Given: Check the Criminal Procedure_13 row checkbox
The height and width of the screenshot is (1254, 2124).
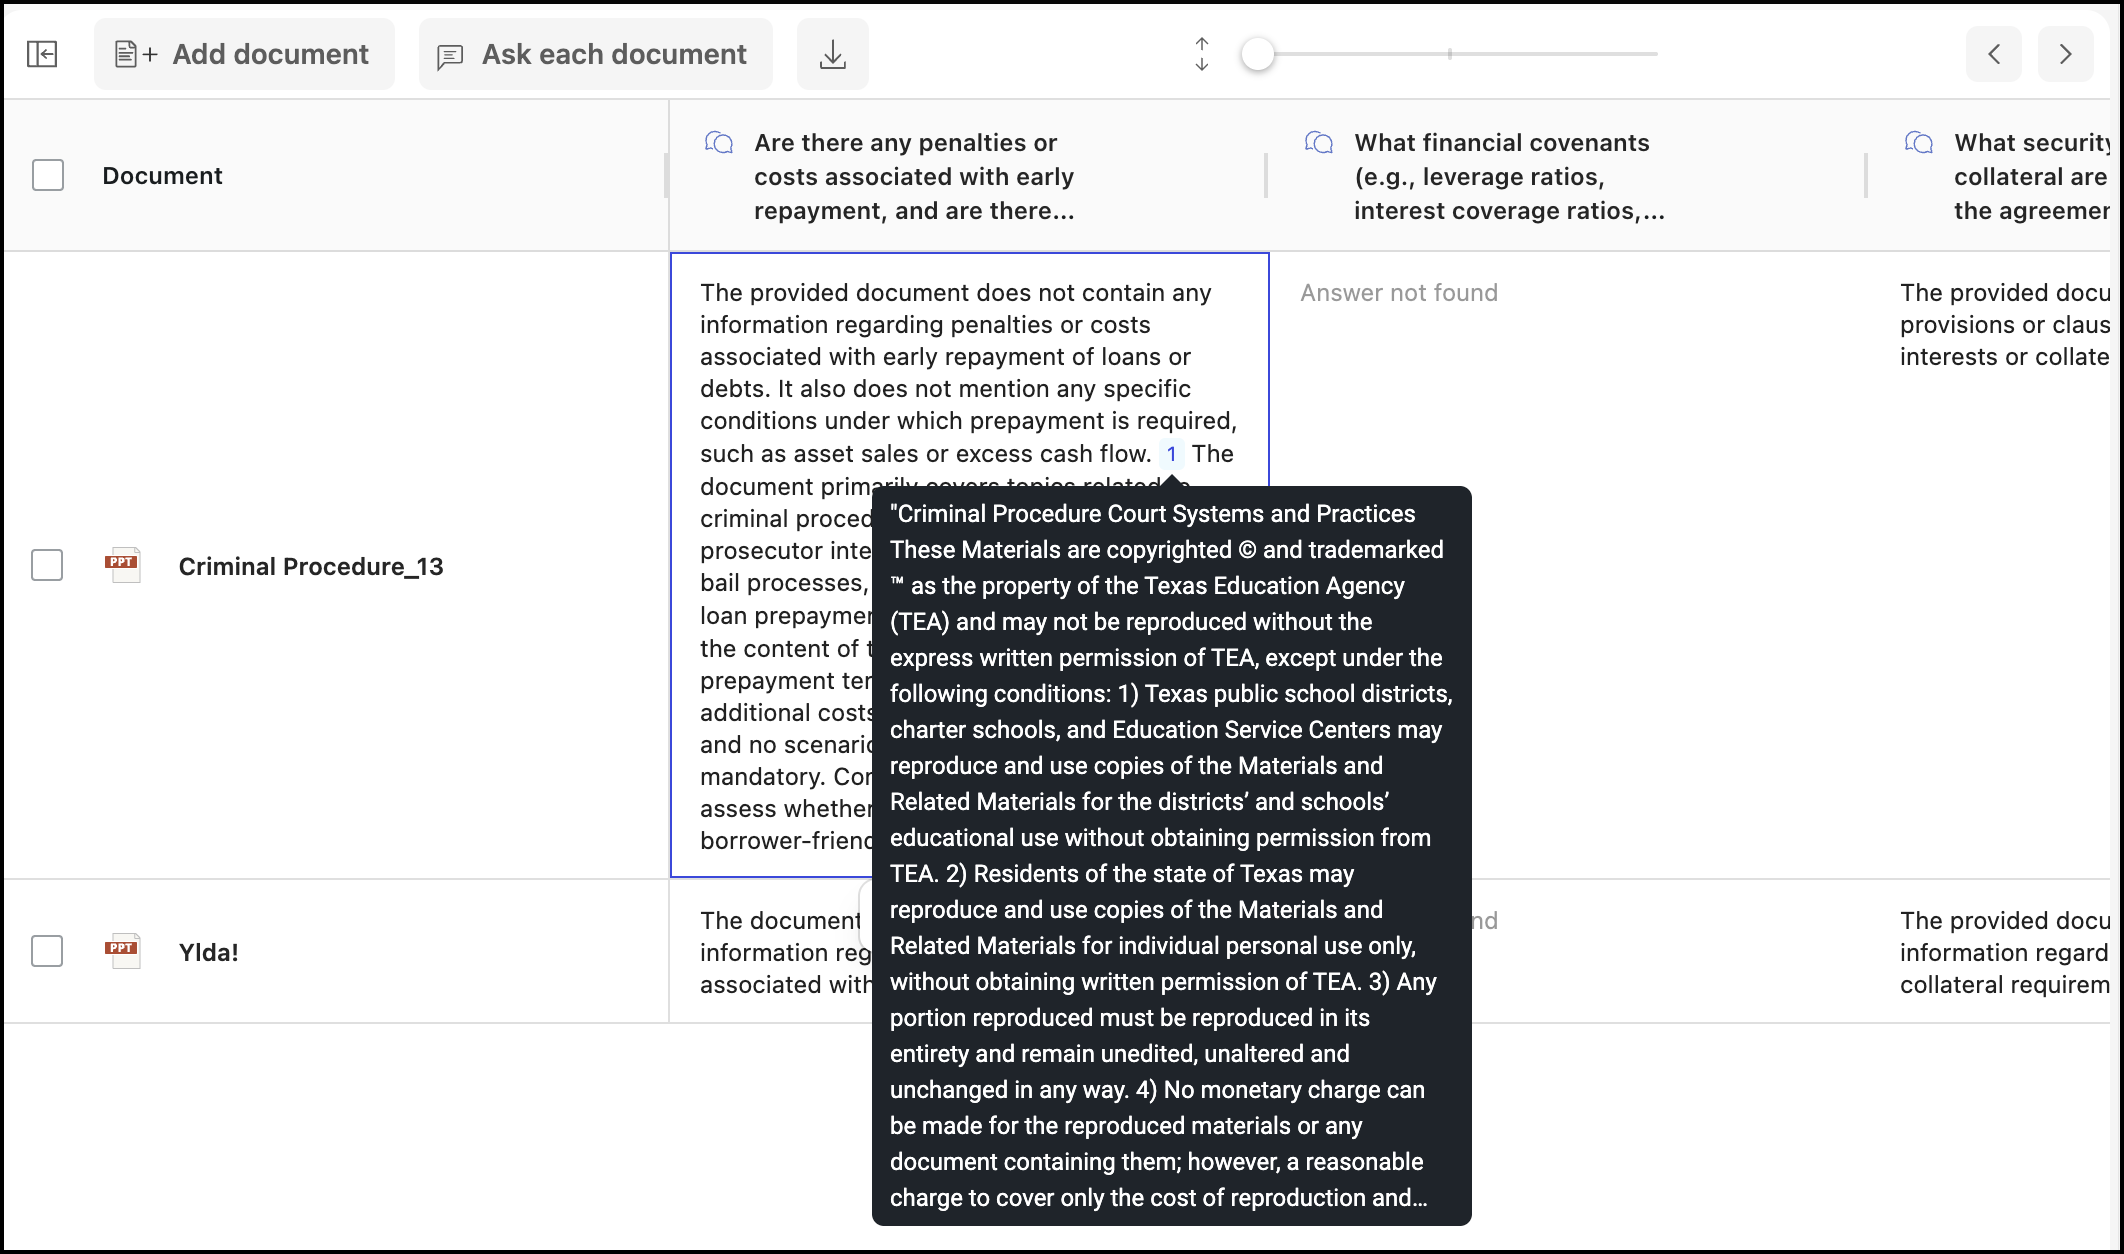Looking at the screenshot, I should (47, 565).
